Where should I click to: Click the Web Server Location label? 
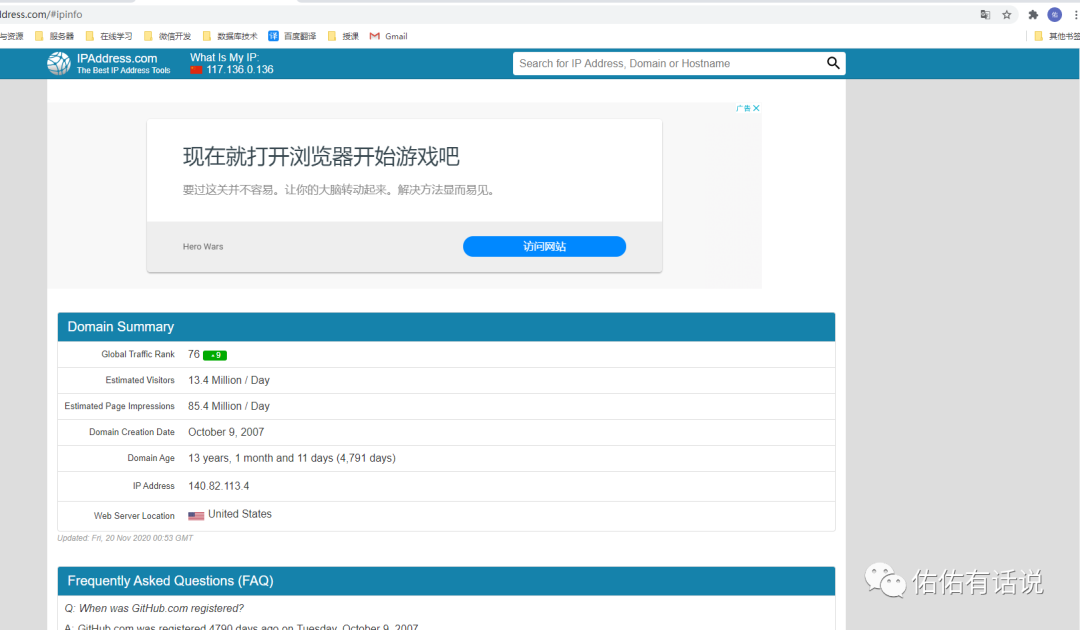coord(134,516)
